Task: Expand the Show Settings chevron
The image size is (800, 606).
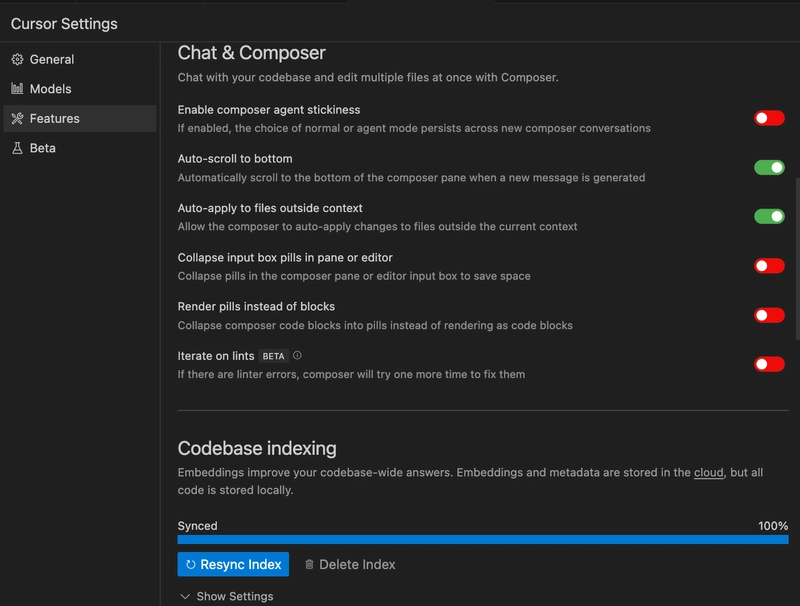Action: pos(185,596)
